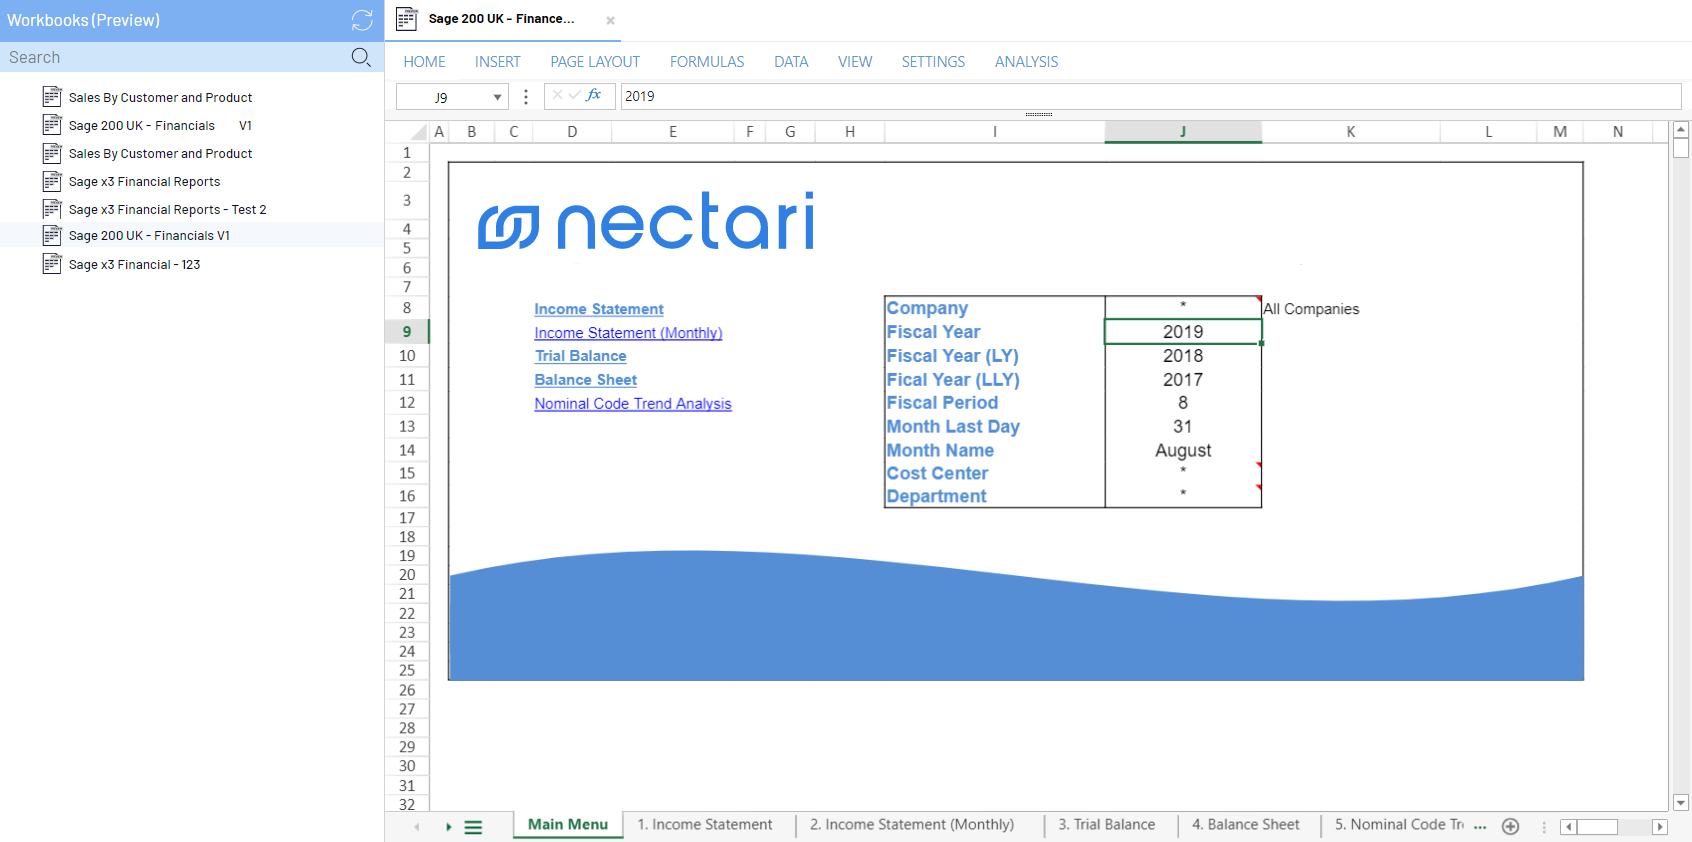Screen dimensions: 1692x842
Task: Open the cell name box dropdown
Action: (497, 97)
